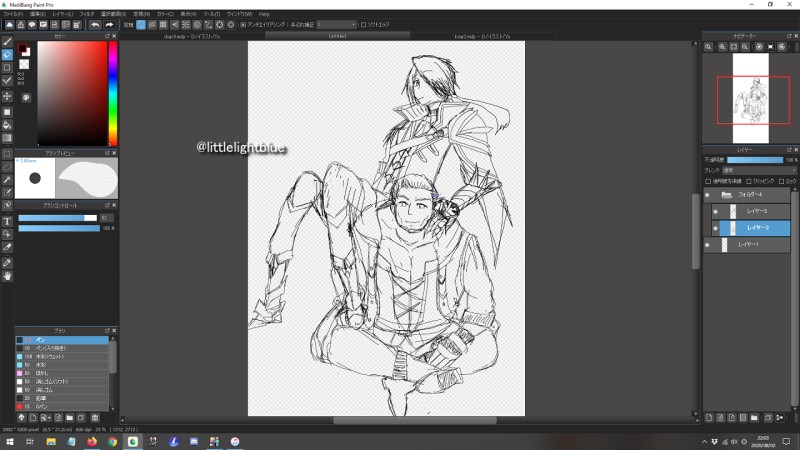
Task: Select the soft eraser brush row
Action: (x=62, y=382)
